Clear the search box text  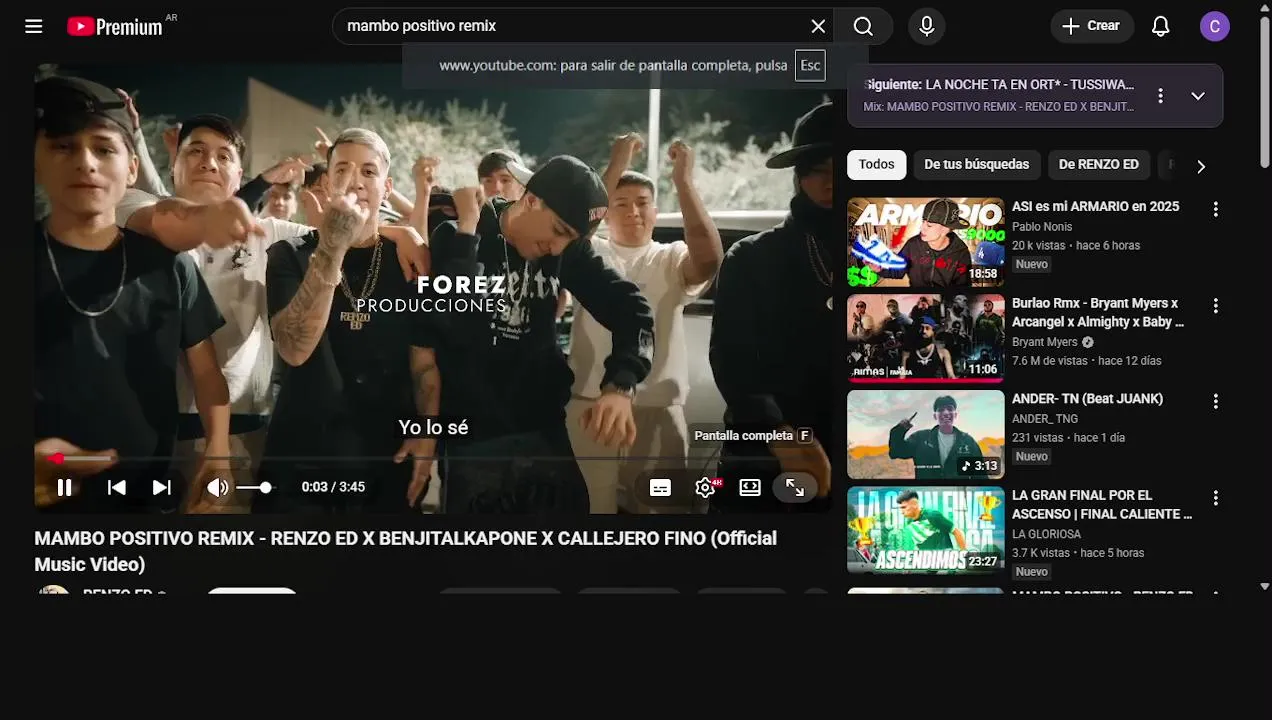pyautogui.click(x=818, y=26)
